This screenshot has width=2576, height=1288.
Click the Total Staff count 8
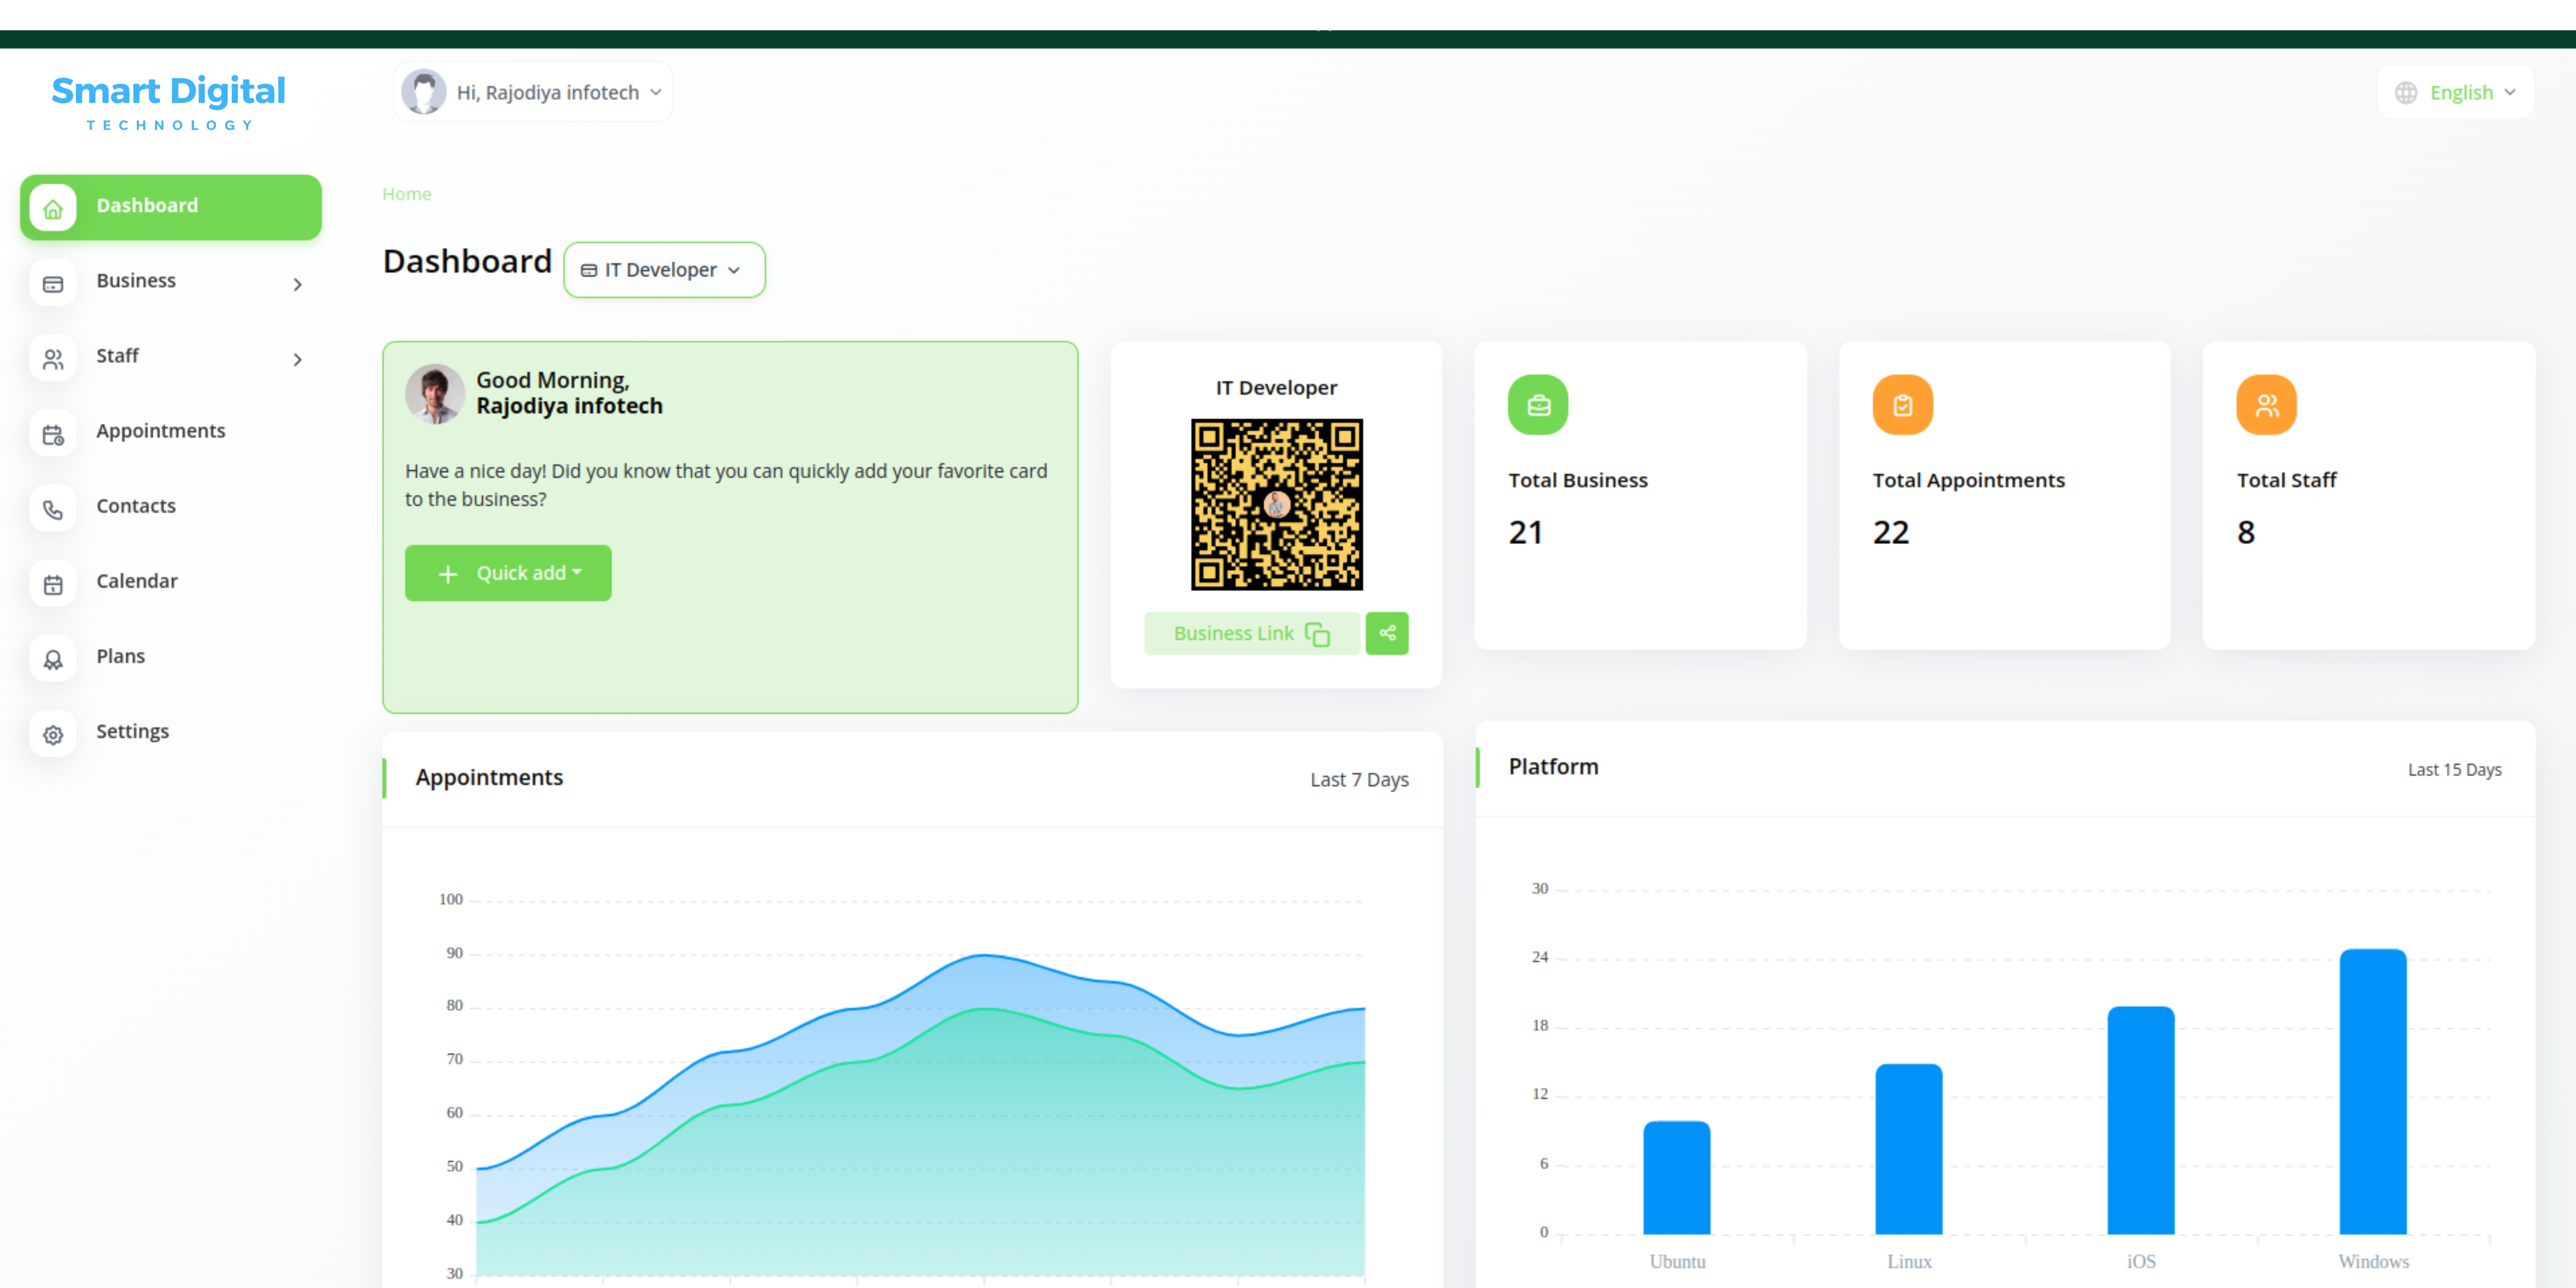pyautogui.click(x=2246, y=532)
